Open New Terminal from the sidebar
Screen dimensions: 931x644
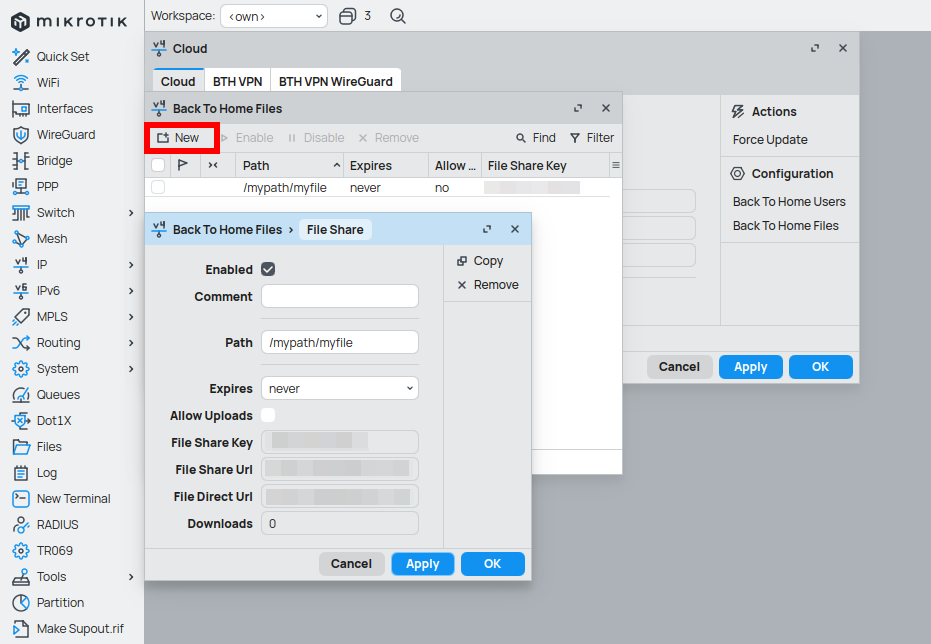click(73, 499)
